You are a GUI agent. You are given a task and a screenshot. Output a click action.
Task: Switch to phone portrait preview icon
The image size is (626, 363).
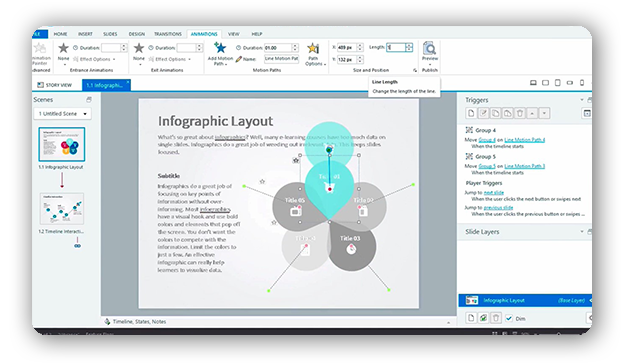coord(582,83)
